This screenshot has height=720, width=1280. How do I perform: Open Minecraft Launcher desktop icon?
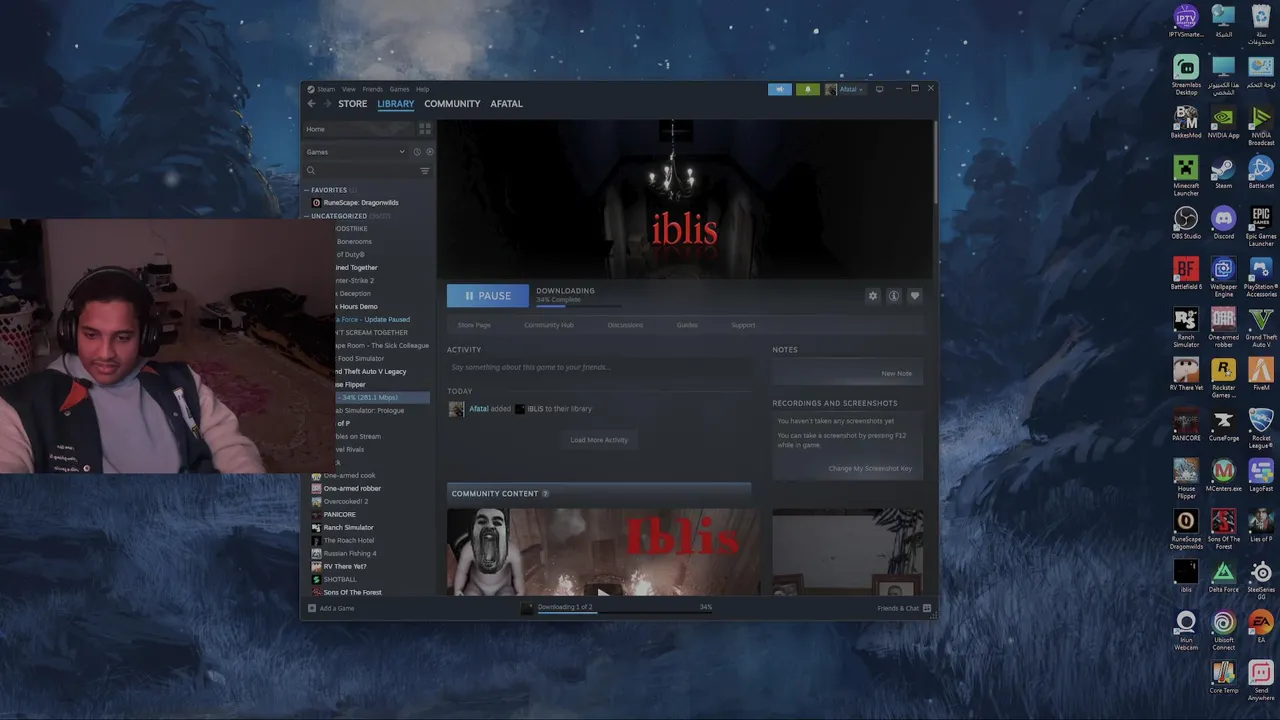tap(1186, 176)
